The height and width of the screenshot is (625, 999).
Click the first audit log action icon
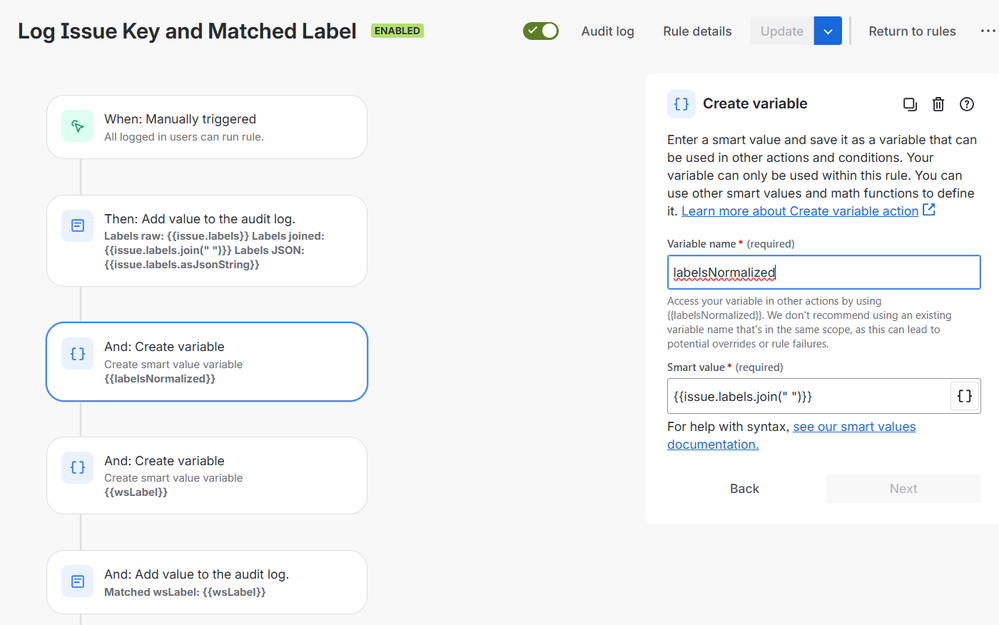click(x=78, y=226)
